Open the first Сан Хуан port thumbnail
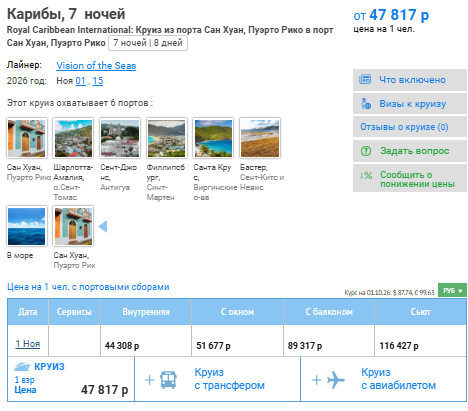The width and height of the screenshot is (468, 411). [x=27, y=138]
